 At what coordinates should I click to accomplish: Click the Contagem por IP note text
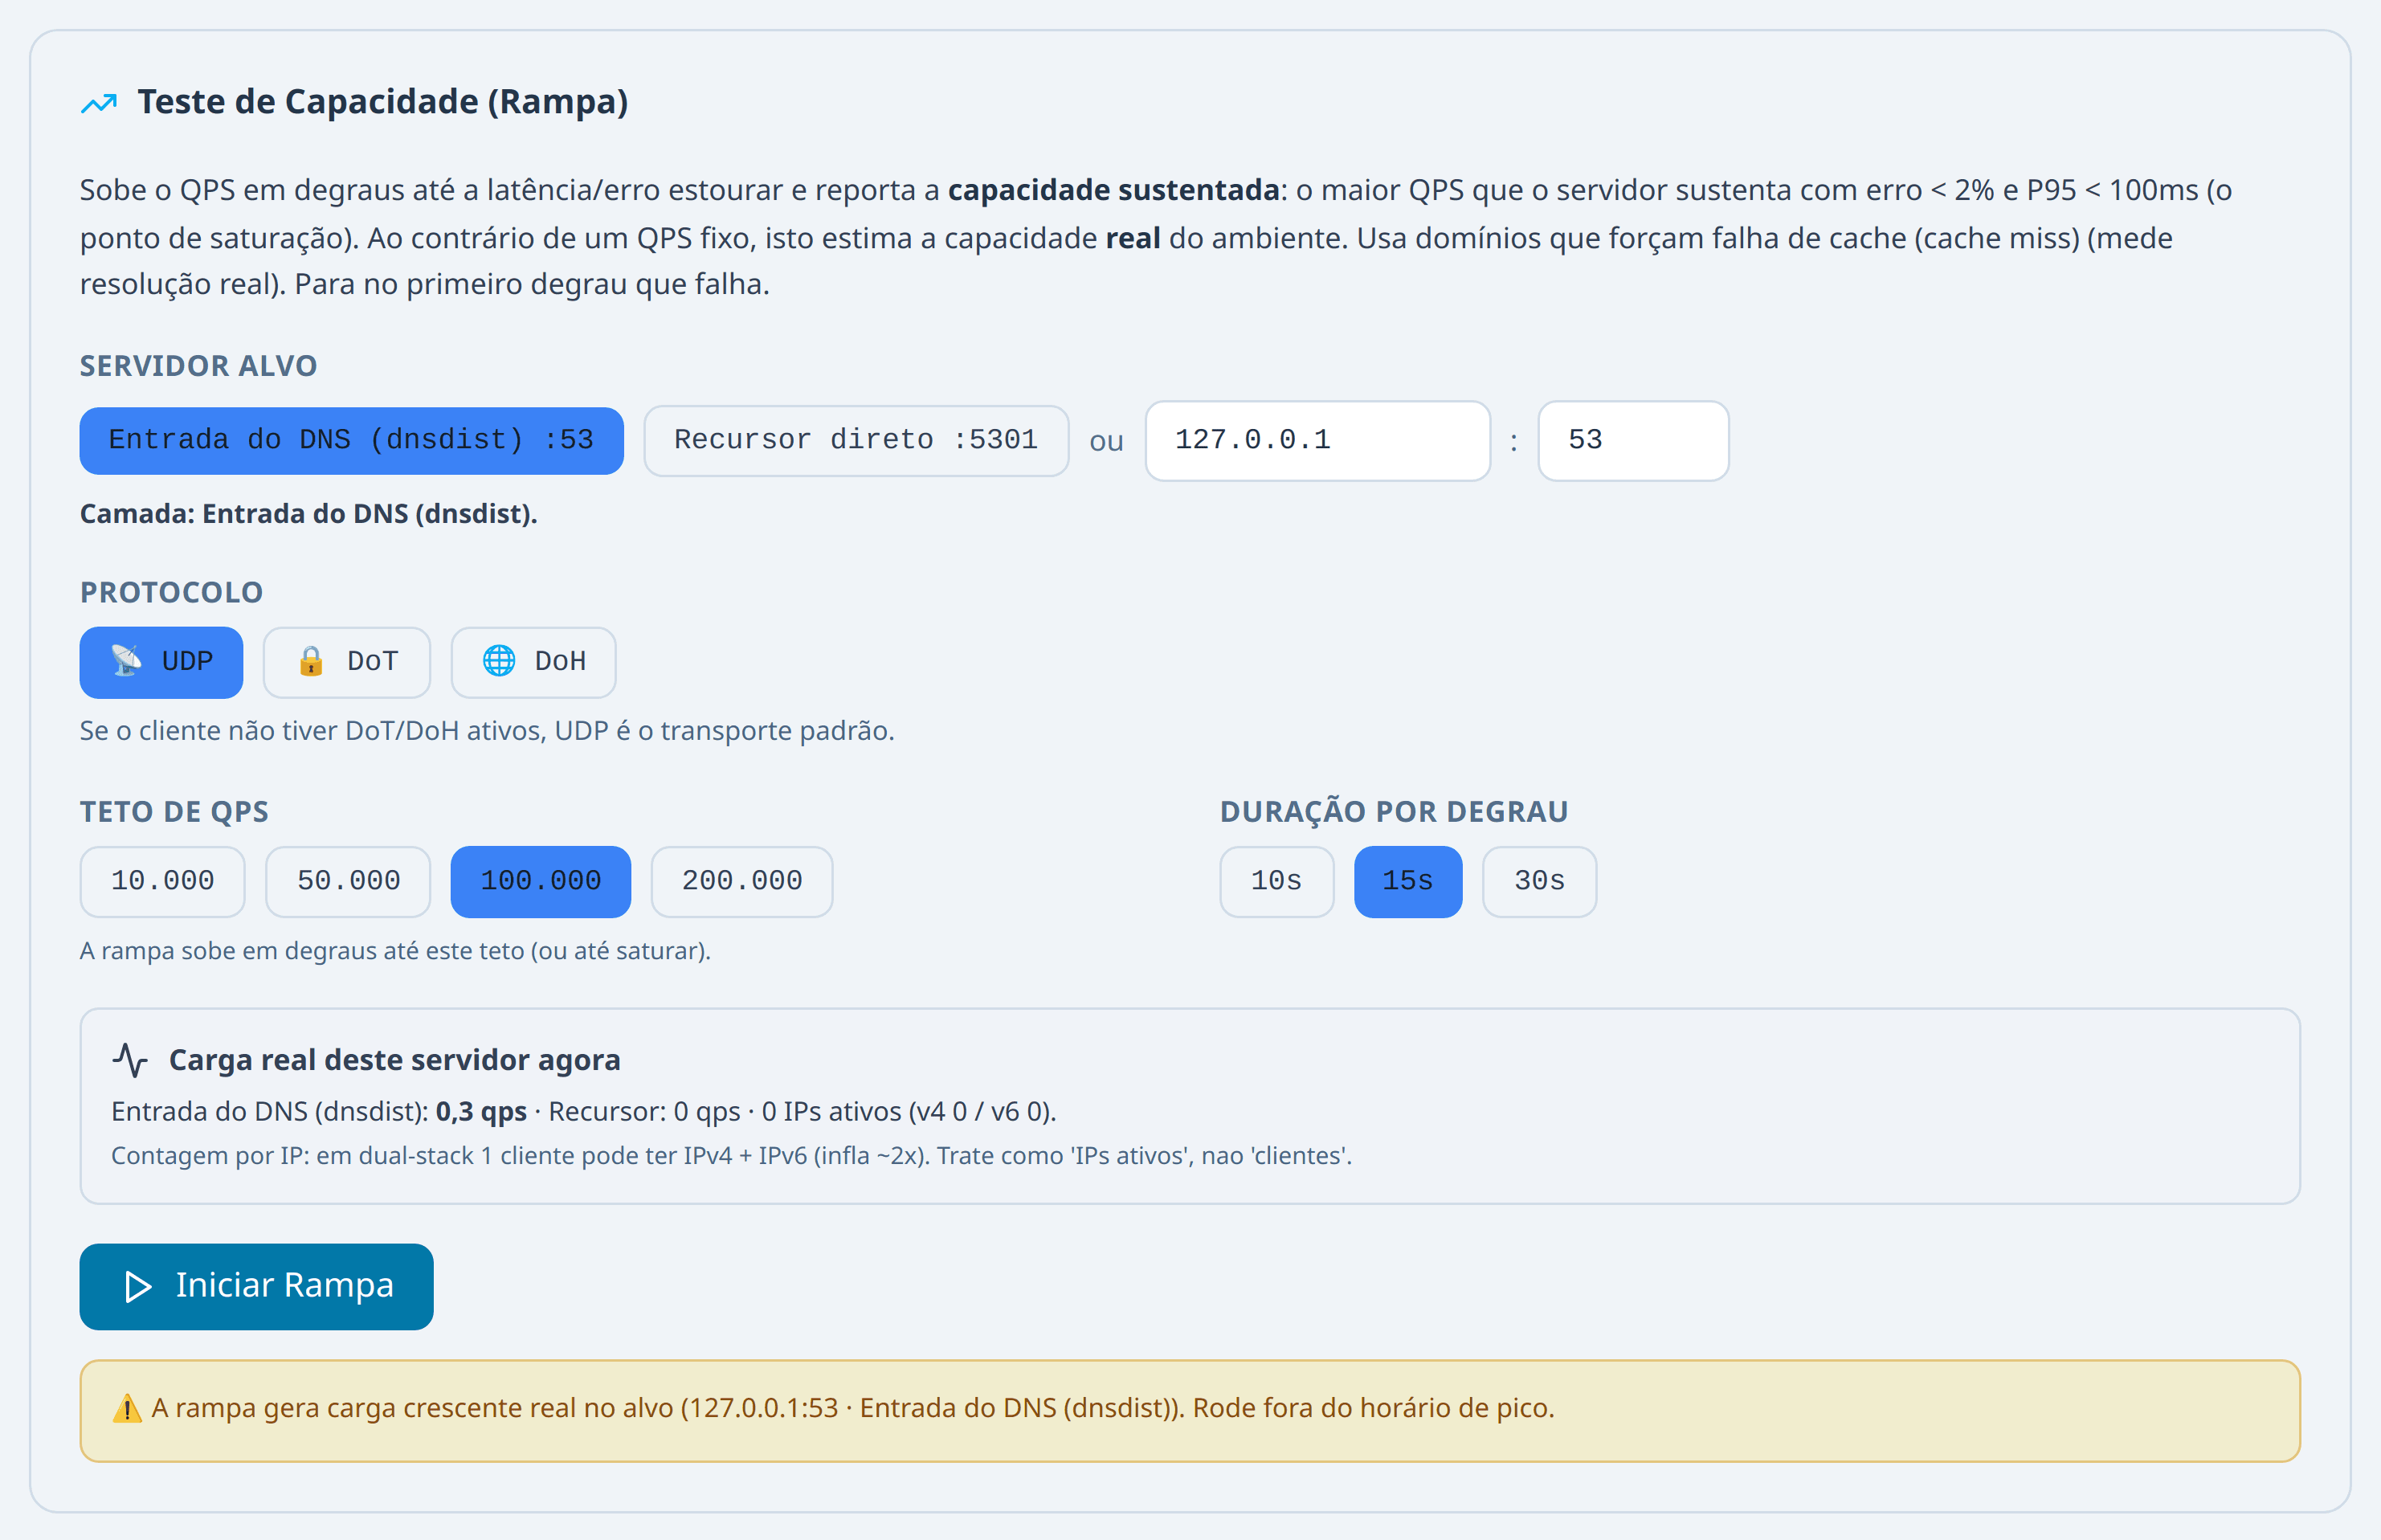(732, 1156)
